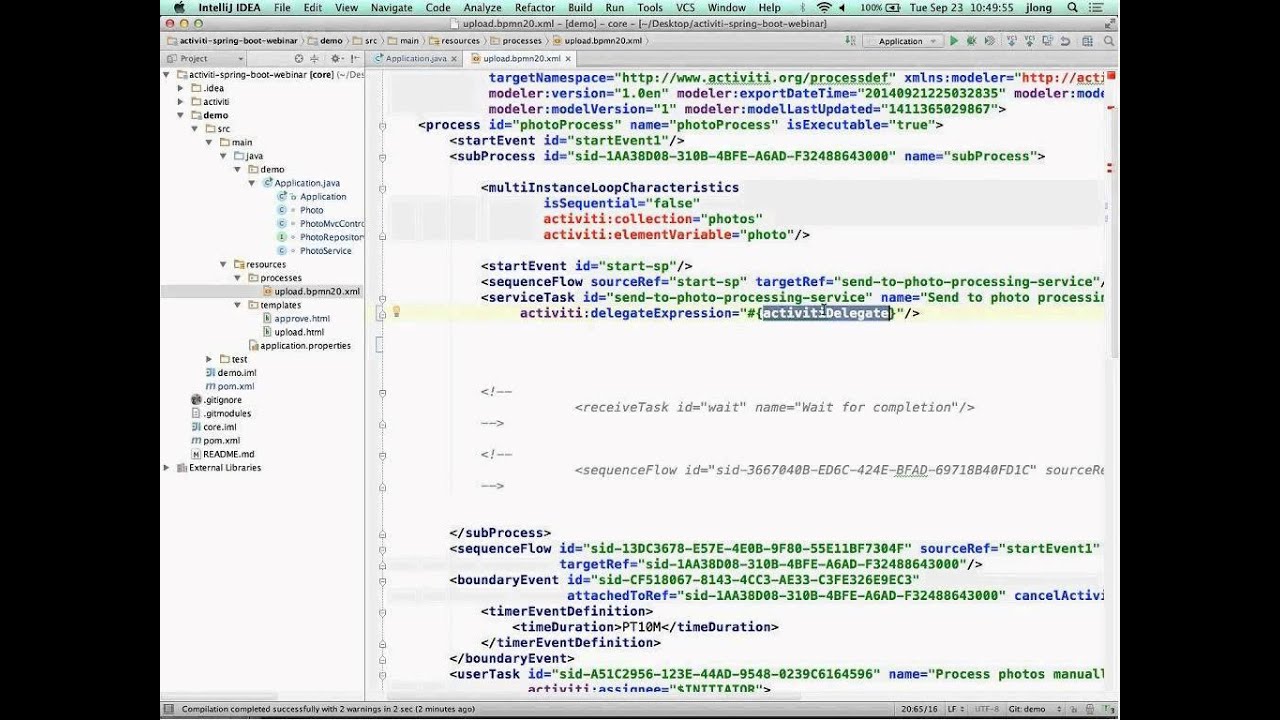1280x720 pixels.
Task: Click the selected activitiDelegate text
Action: click(x=826, y=313)
